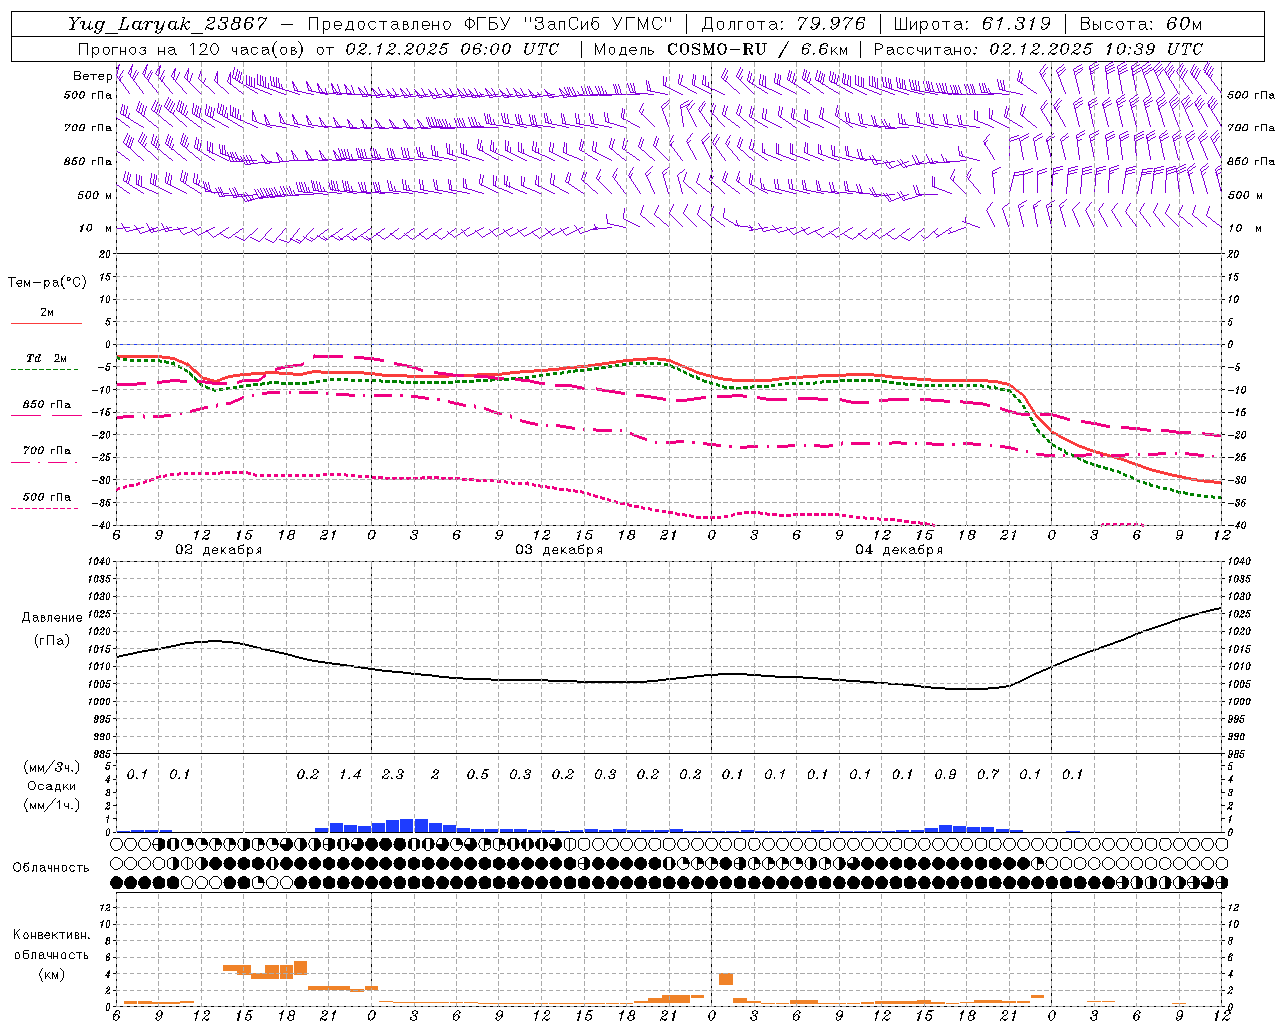
Task: Click the Облачность cloud cover label
Action: click(x=51, y=868)
